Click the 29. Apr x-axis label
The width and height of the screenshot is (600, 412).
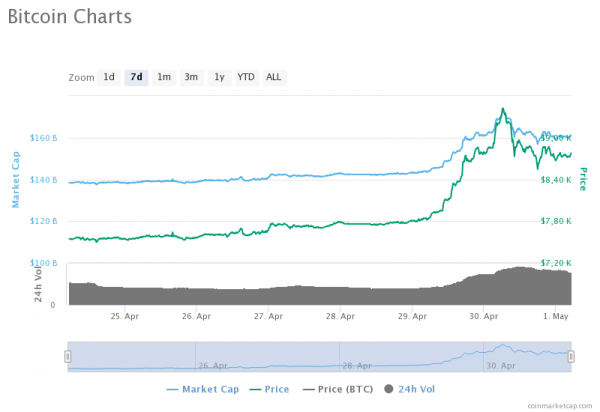pyautogui.click(x=412, y=316)
